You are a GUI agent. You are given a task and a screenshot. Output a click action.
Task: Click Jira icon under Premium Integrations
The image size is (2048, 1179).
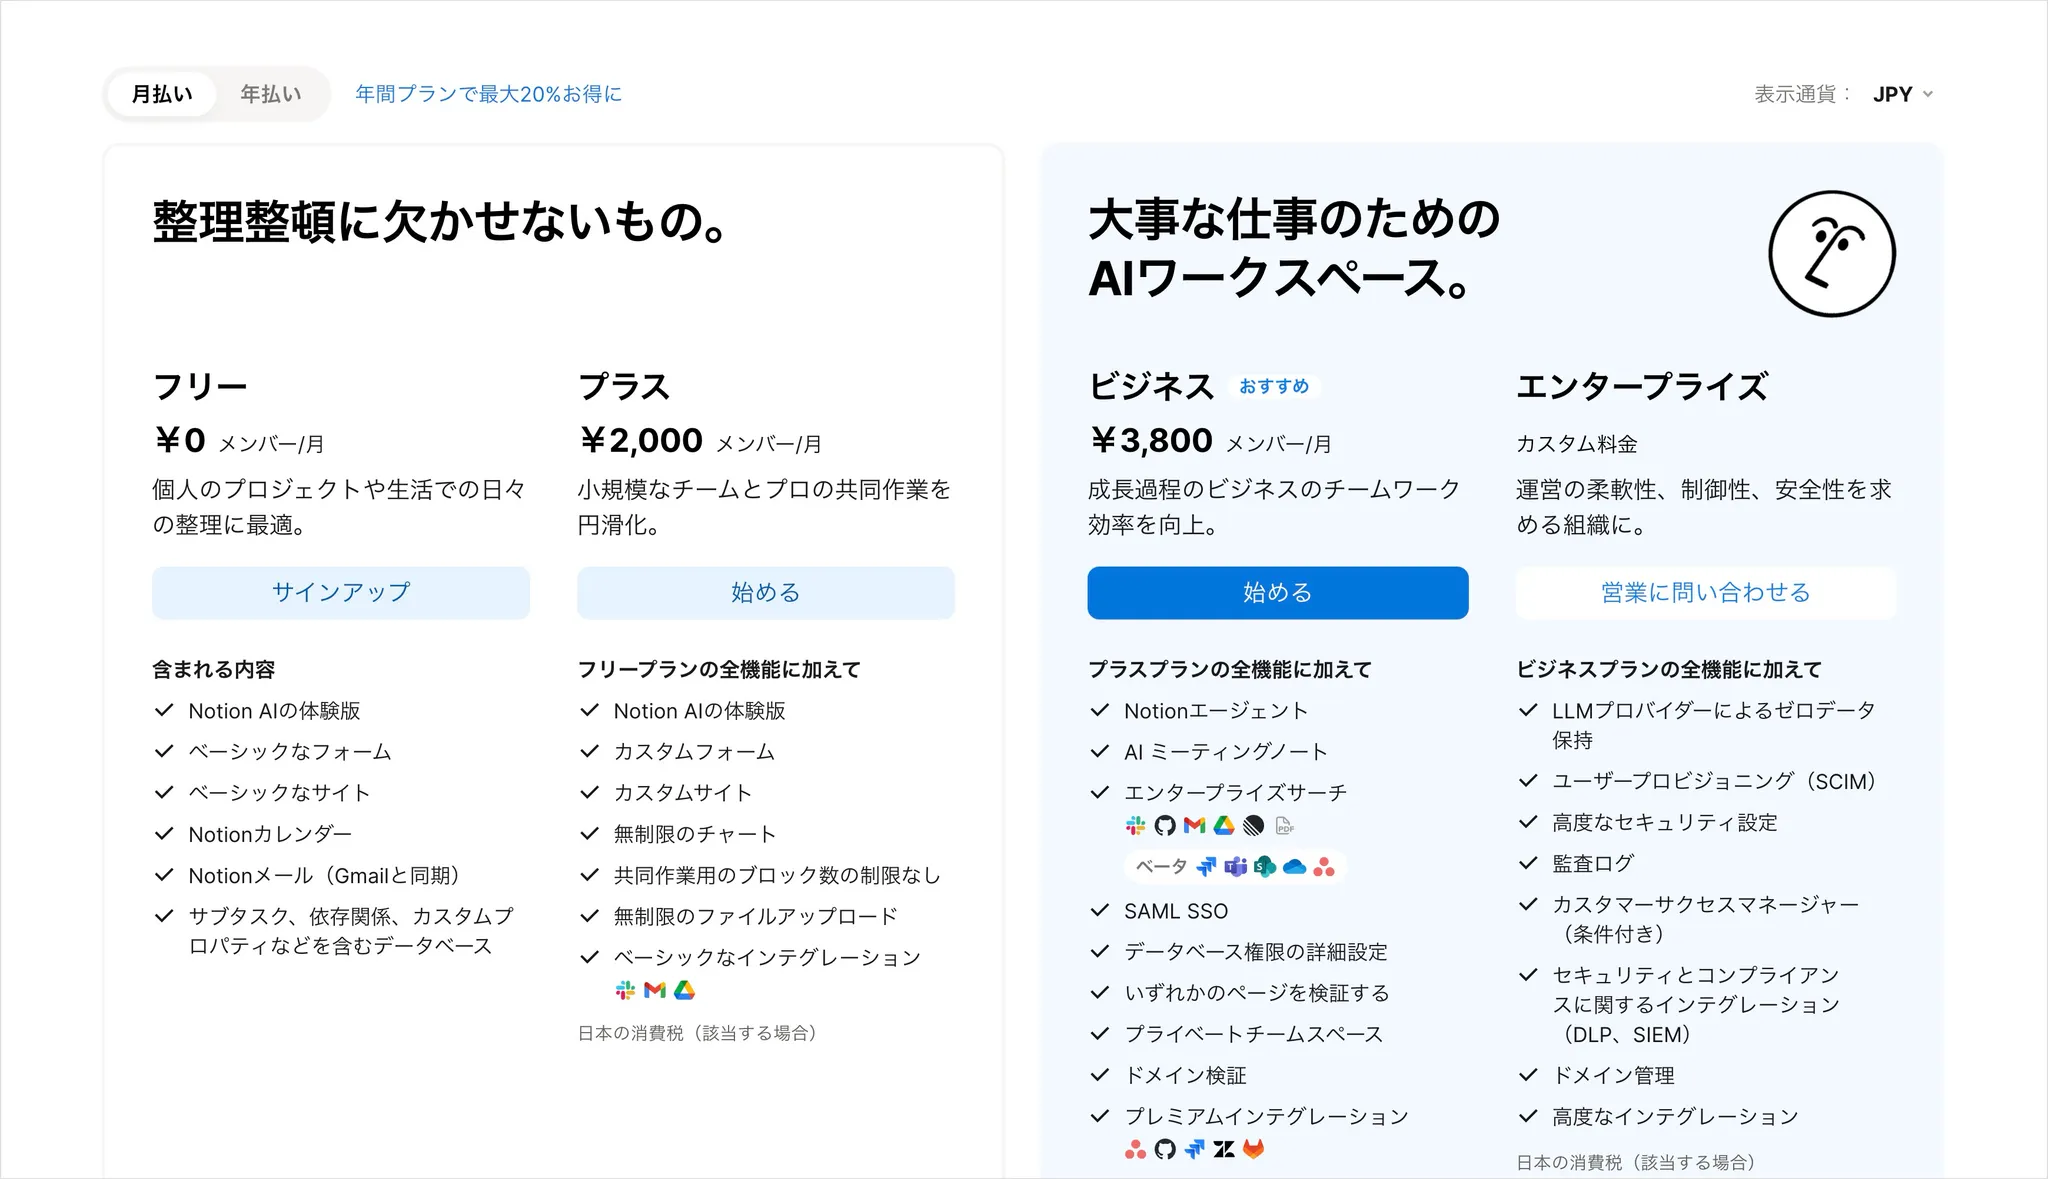click(1194, 1150)
